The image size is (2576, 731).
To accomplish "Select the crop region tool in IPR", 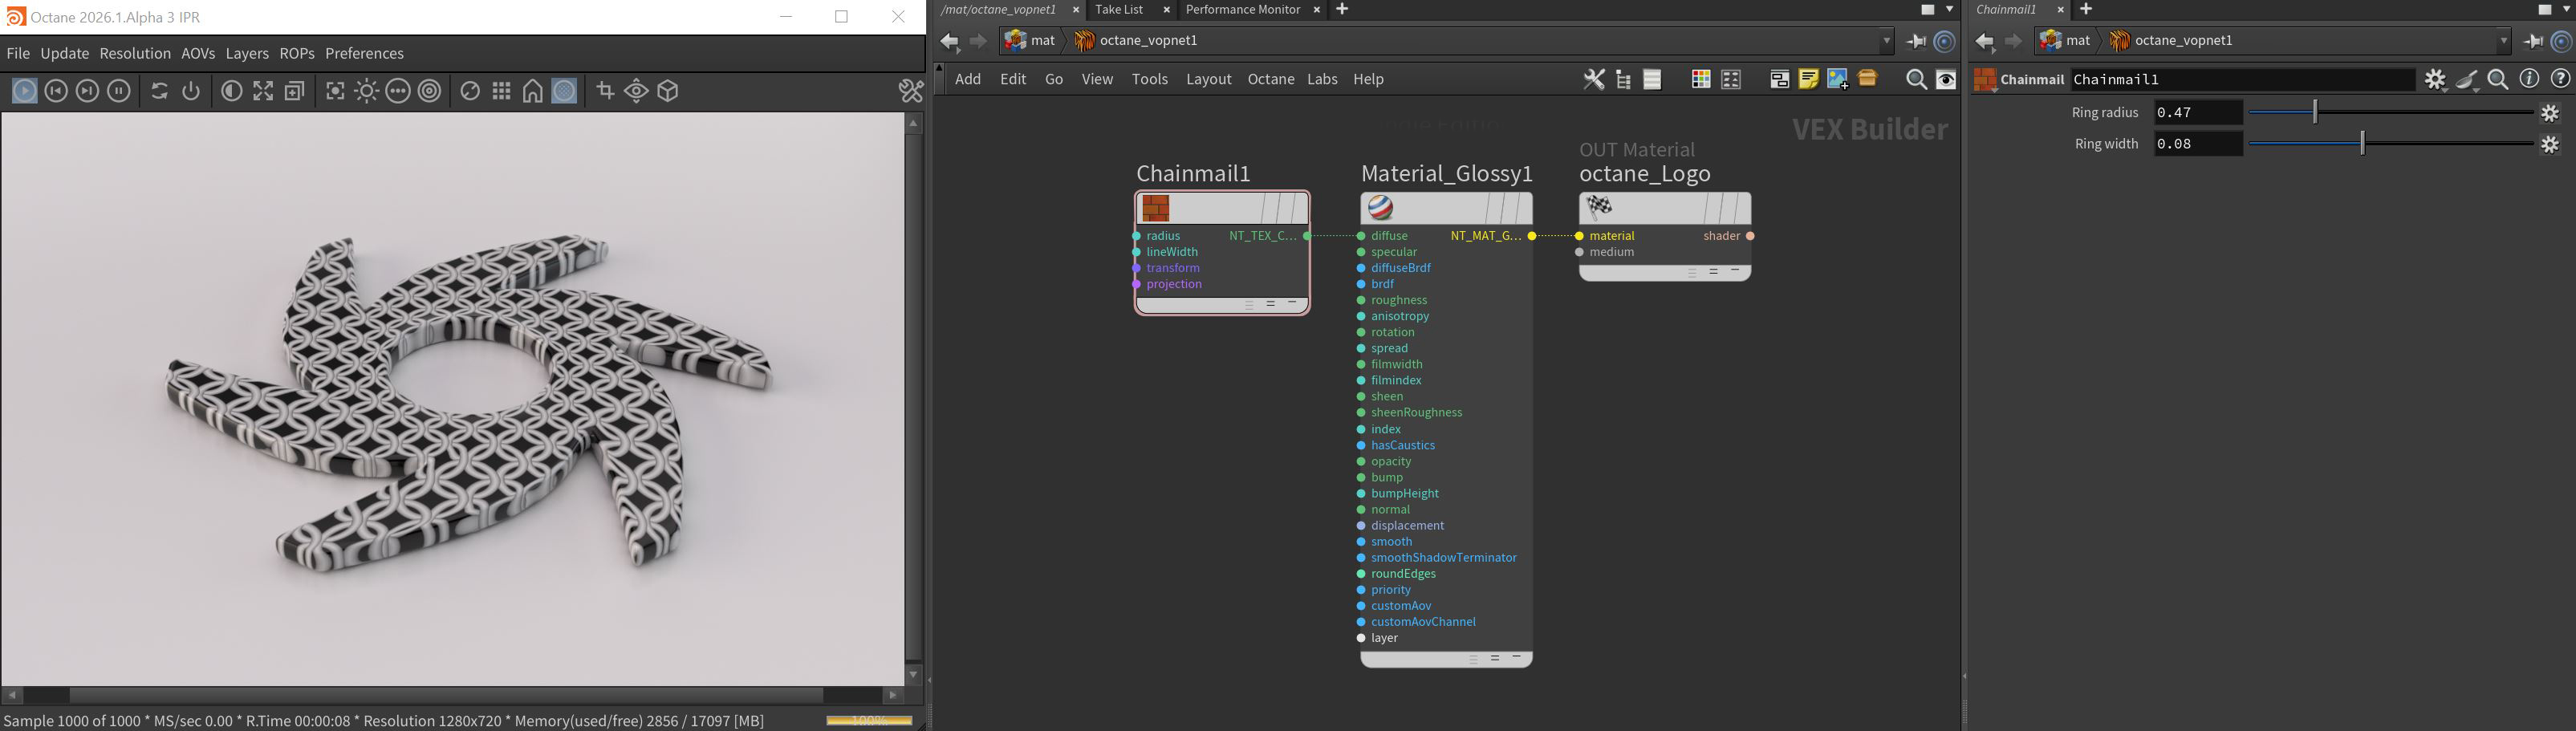I will pos(605,91).
